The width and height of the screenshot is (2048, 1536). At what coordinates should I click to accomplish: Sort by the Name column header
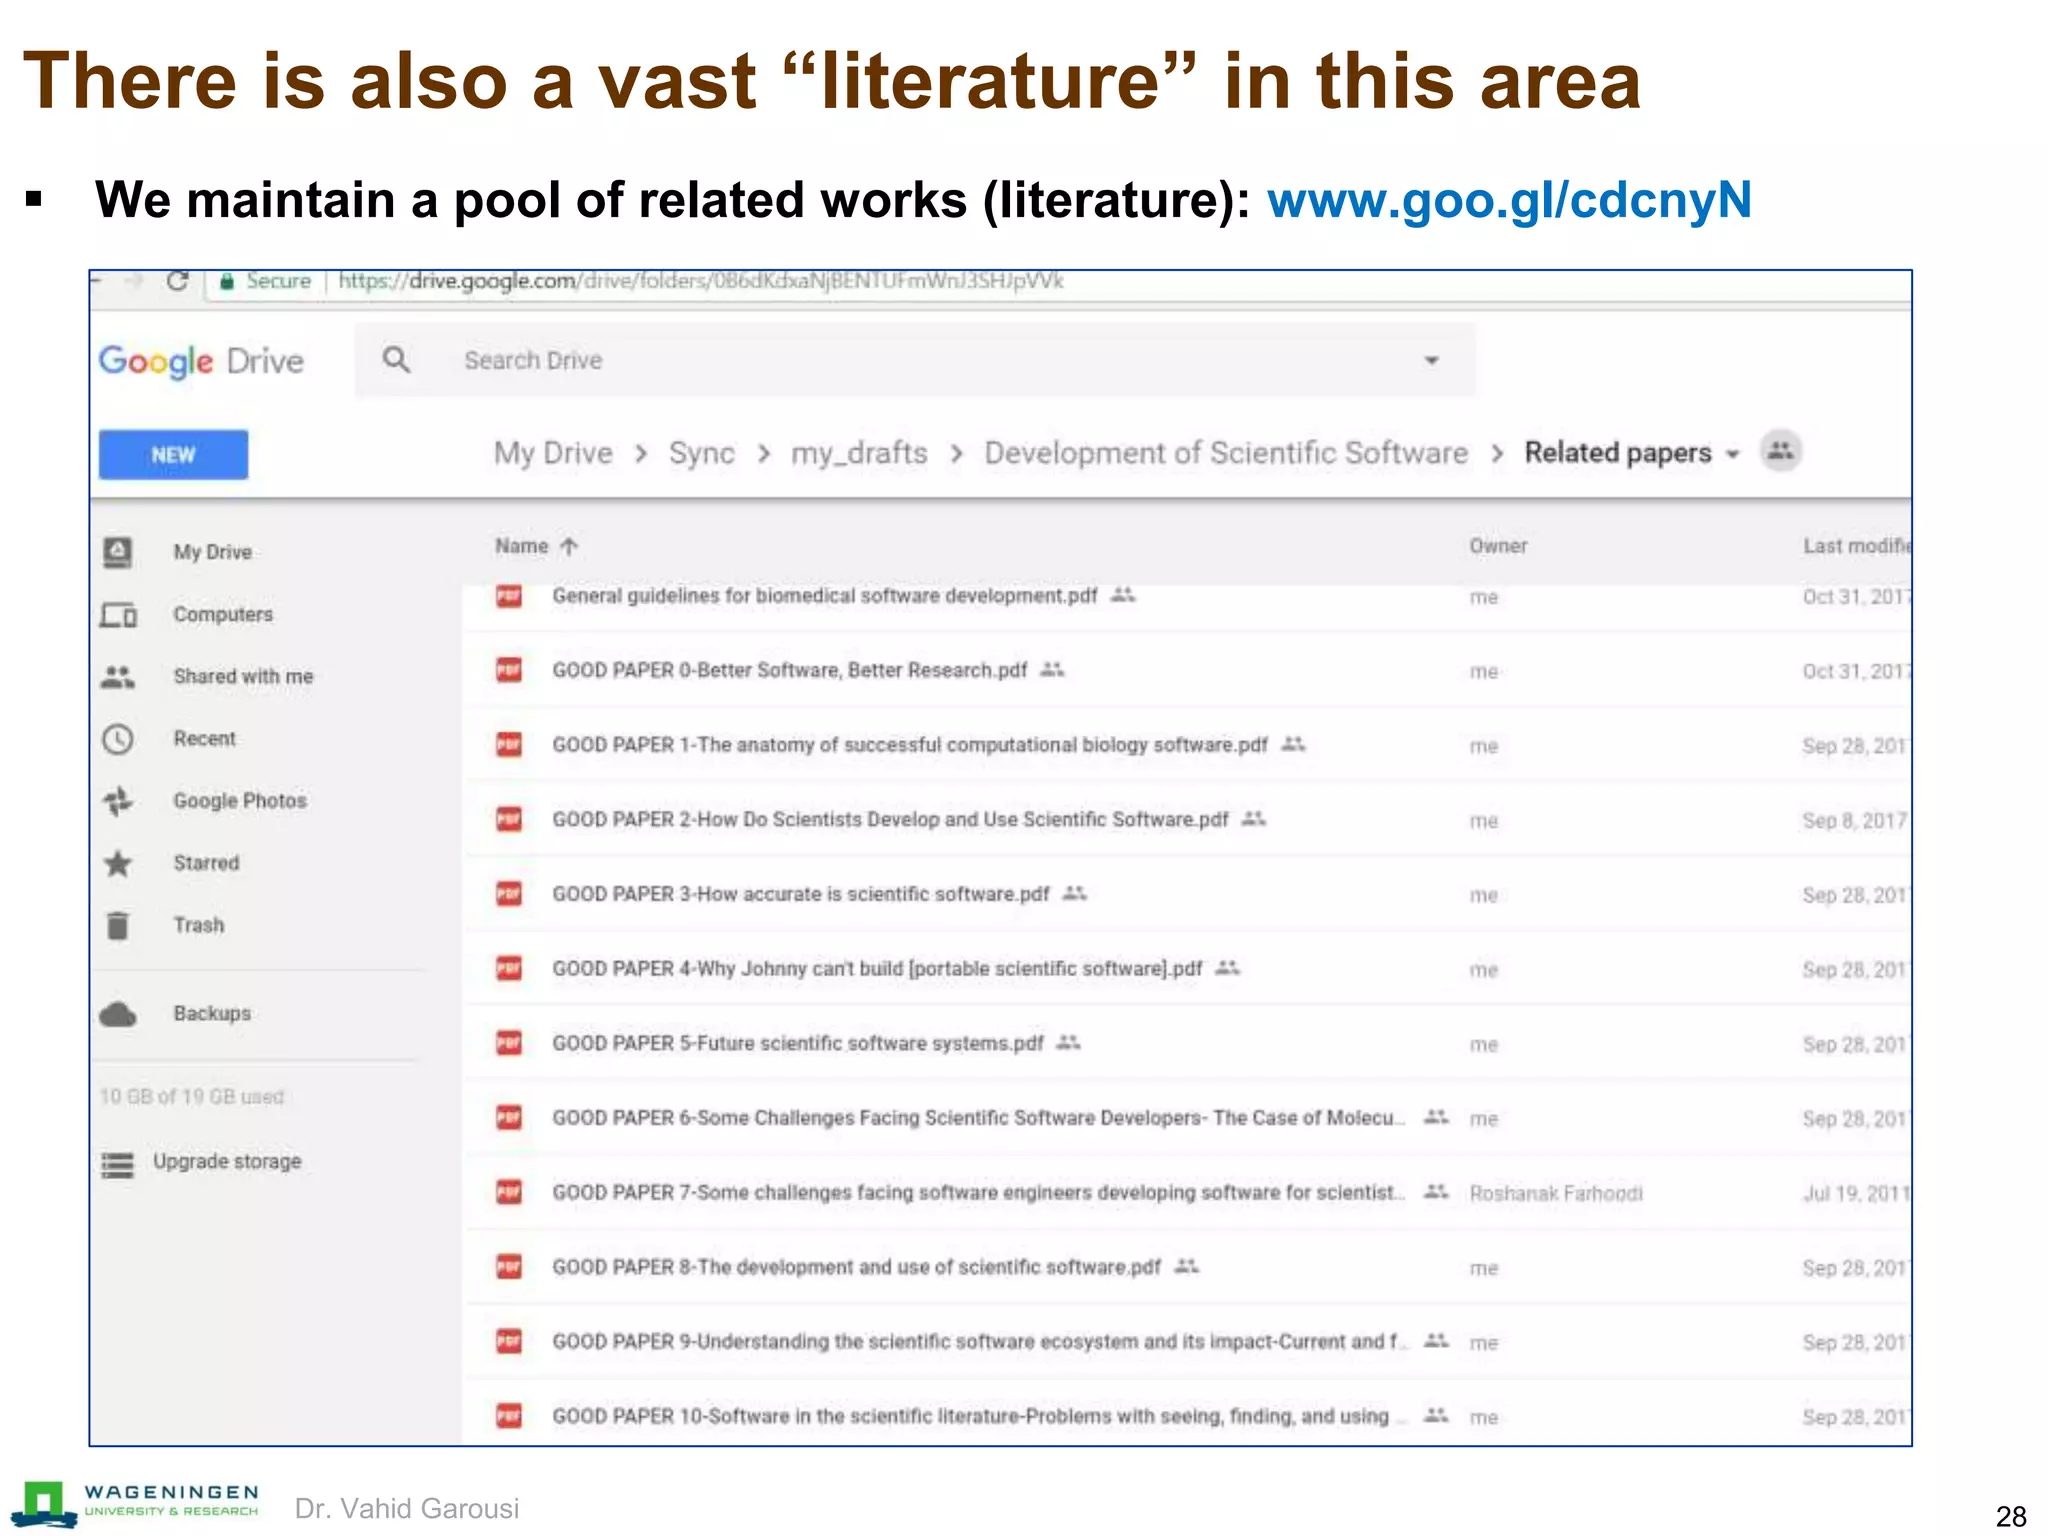(522, 546)
